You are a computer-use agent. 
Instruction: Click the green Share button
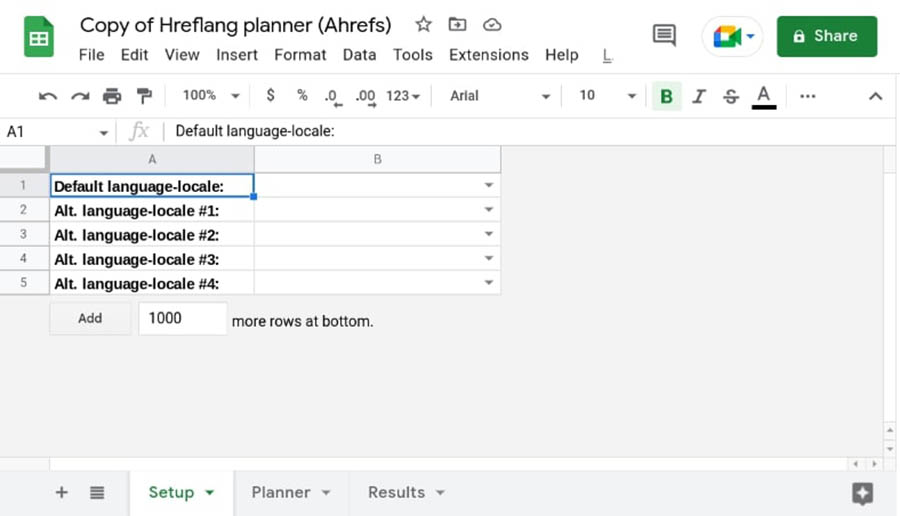826,36
